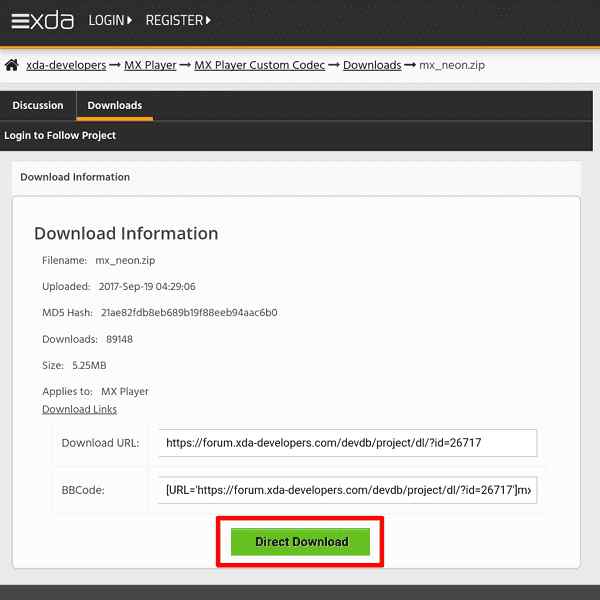Image resolution: width=600 pixels, height=600 pixels.
Task: Go to home via house icon
Action: point(12,65)
